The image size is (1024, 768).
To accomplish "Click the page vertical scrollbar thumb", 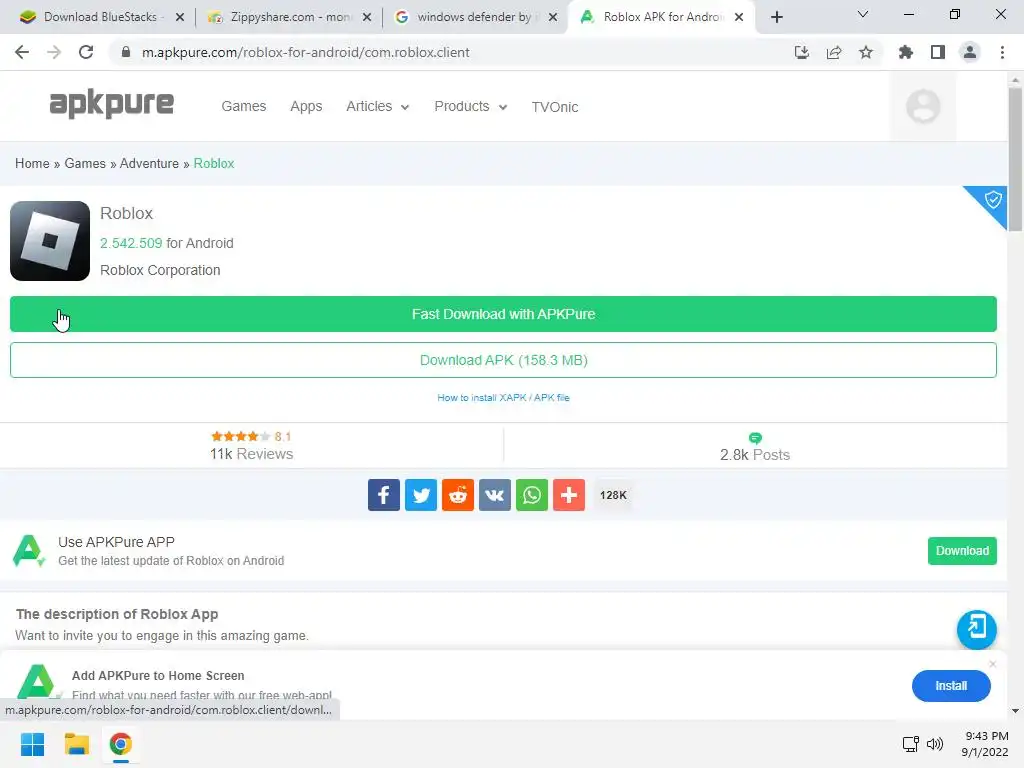I will click(x=1015, y=159).
